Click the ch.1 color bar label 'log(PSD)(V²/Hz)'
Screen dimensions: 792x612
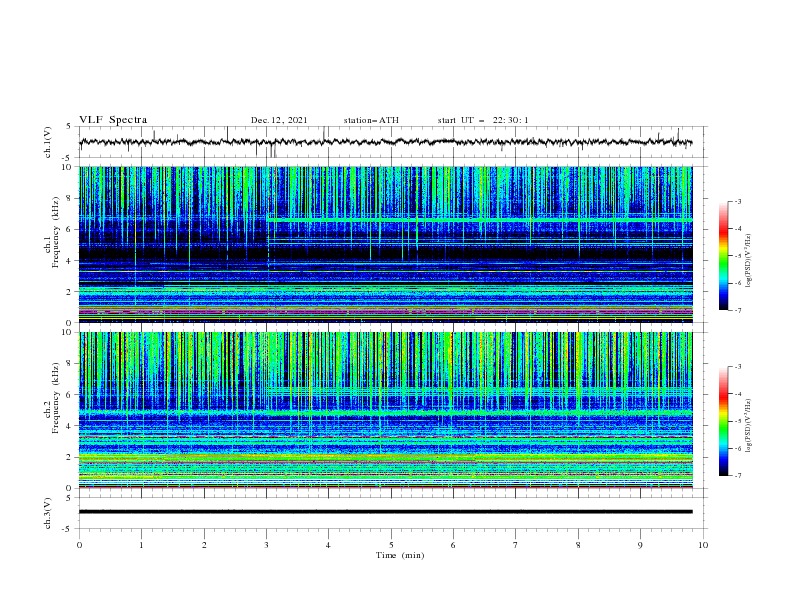tap(749, 261)
